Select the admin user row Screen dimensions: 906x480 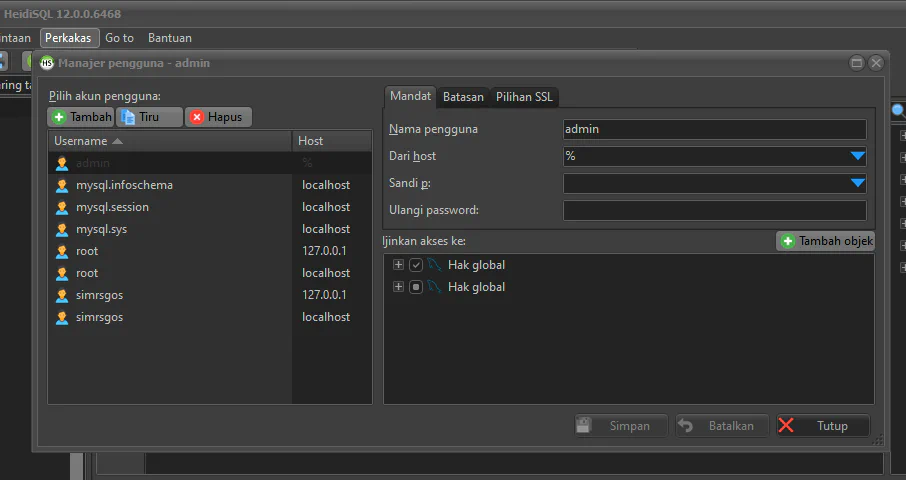tap(210, 163)
